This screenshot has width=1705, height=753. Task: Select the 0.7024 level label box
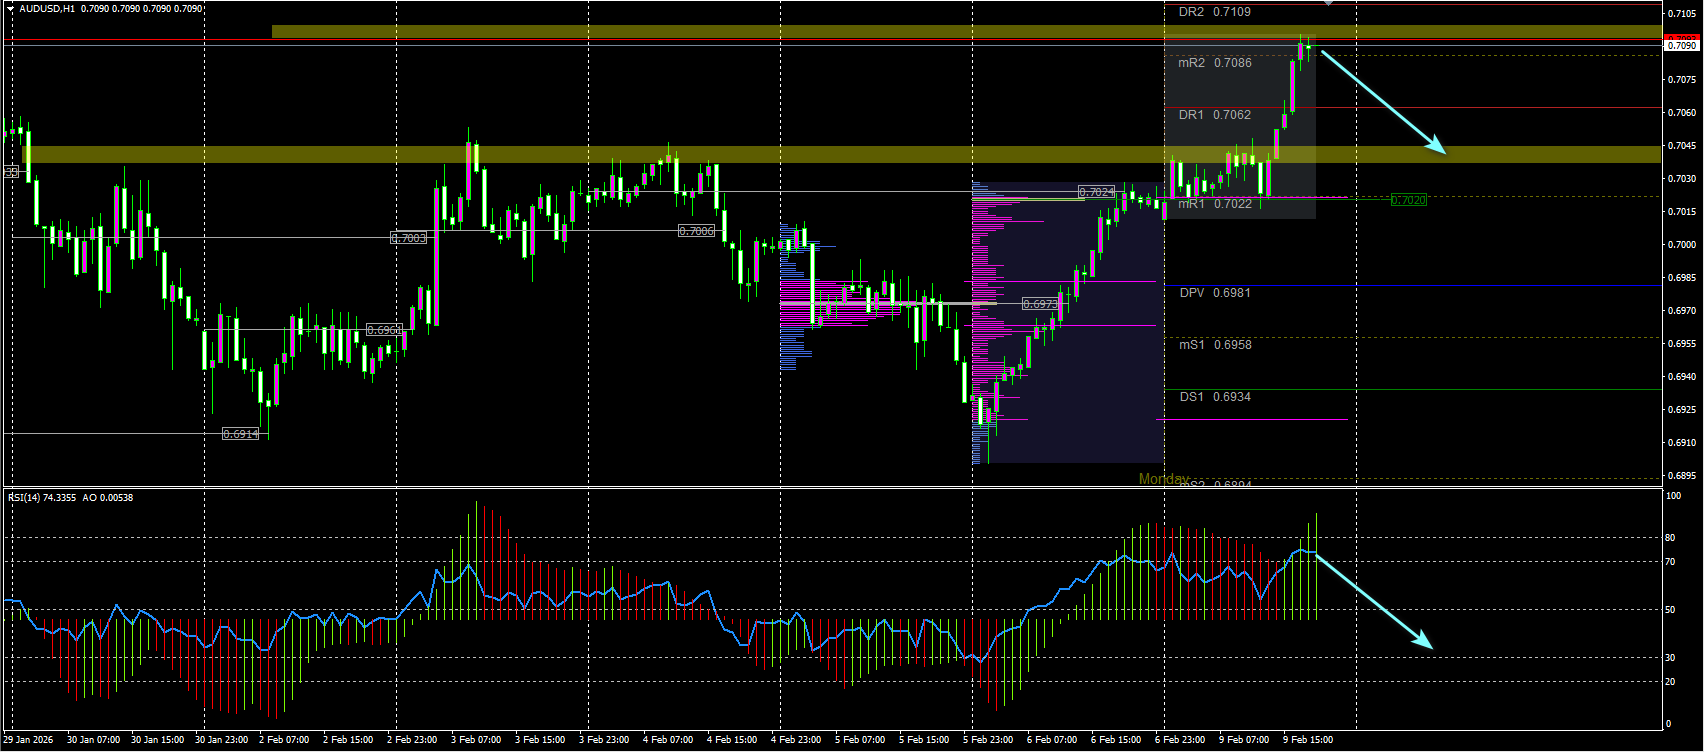pos(1097,191)
